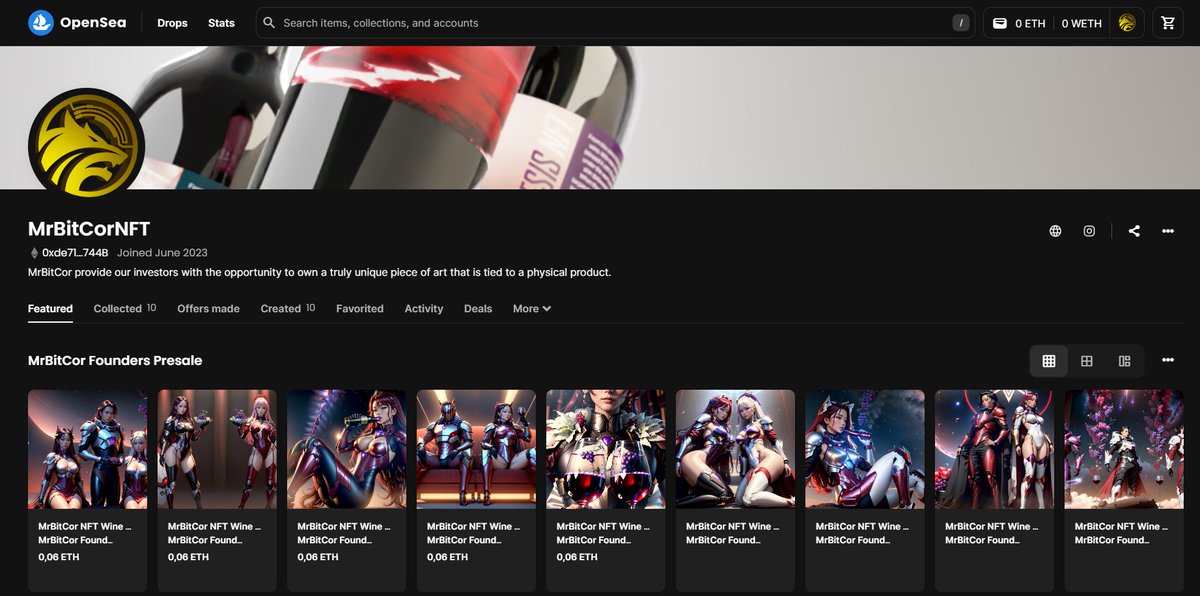Open the Stats menu
1200x596 pixels.
(221, 23)
